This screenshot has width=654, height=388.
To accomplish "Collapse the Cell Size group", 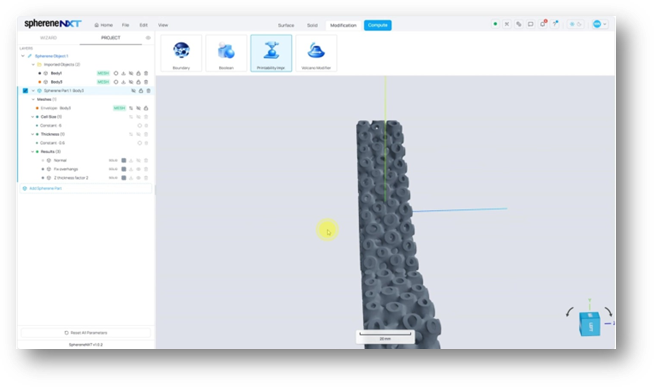I will point(33,117).
